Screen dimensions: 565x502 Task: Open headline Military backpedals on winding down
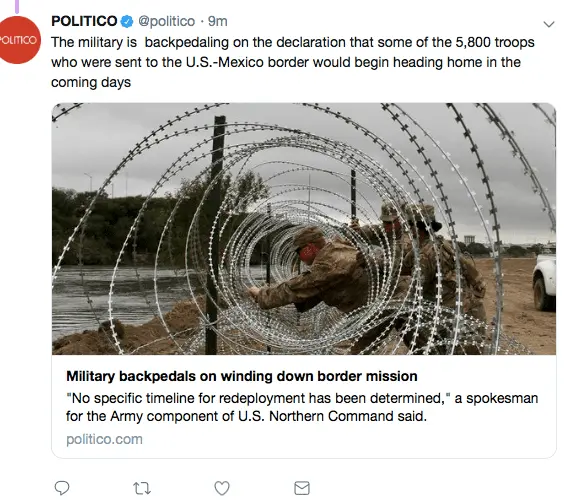(x=242, y=376)
